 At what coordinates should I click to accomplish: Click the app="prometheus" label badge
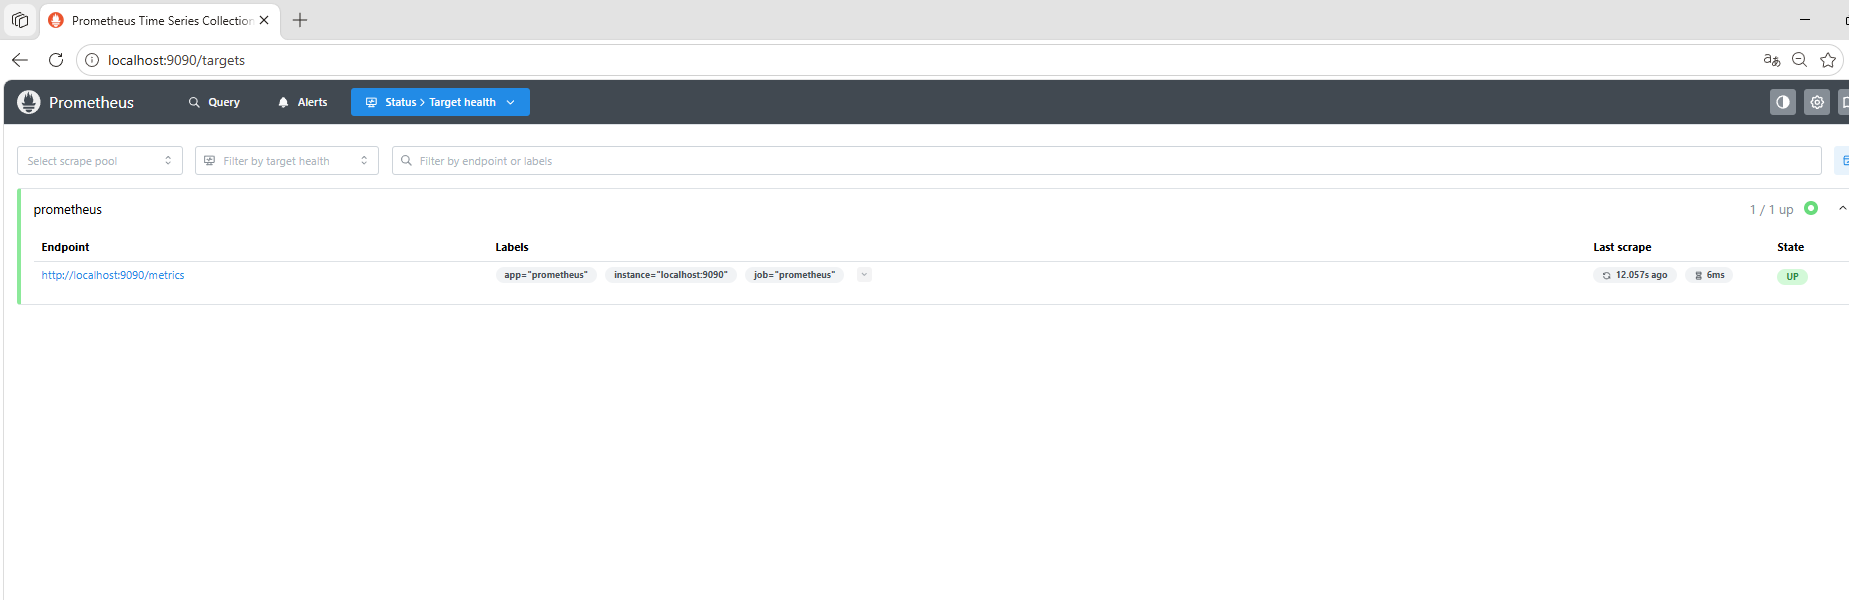pos(546,275)
